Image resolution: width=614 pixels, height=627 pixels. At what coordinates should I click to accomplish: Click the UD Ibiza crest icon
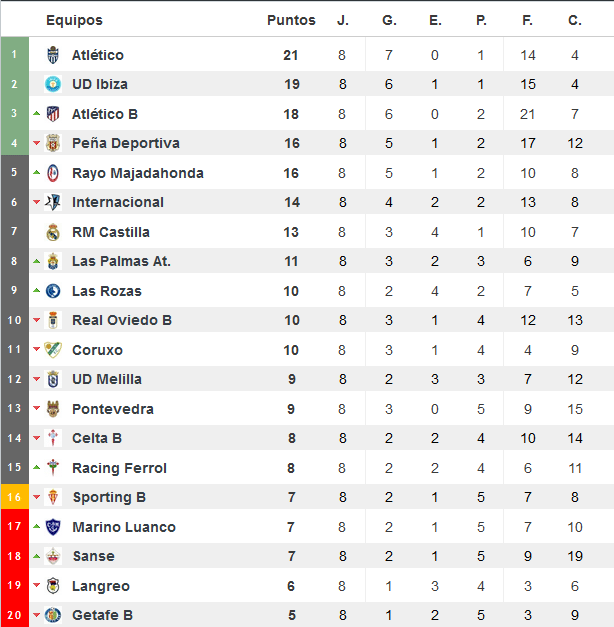(53, 84)
